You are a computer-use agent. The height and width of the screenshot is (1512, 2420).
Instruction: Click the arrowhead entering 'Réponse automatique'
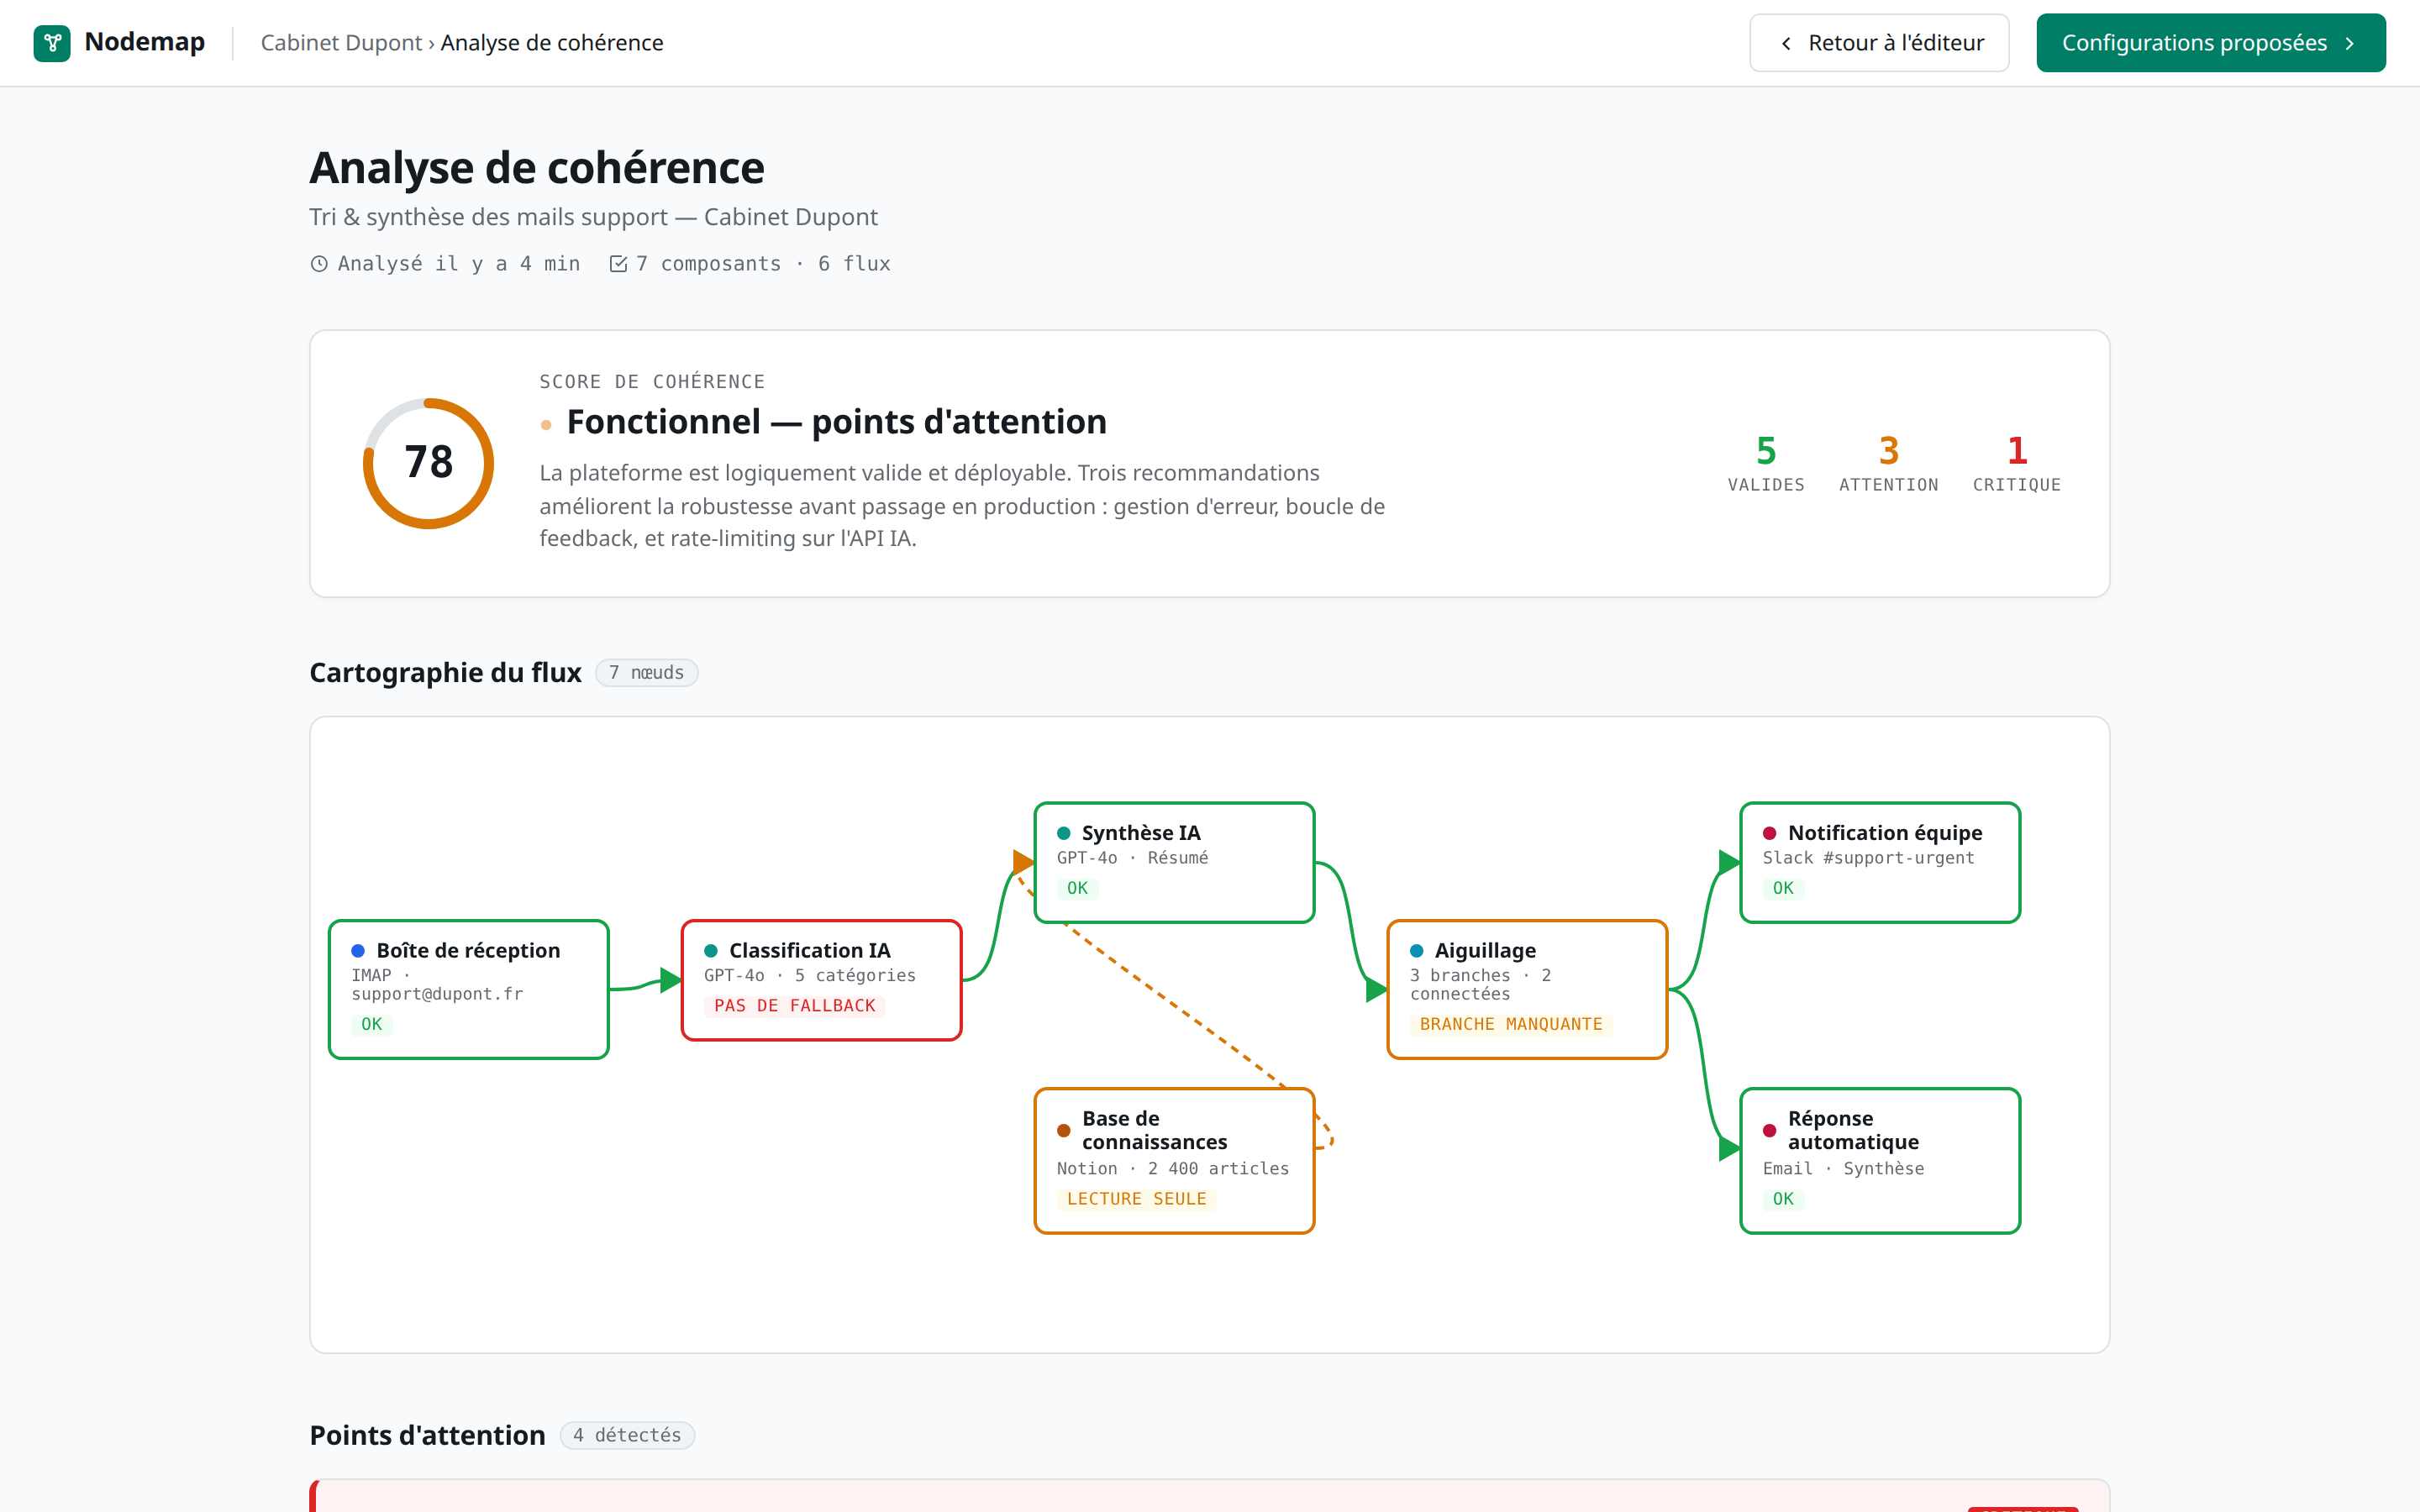coord(1730,1149)
